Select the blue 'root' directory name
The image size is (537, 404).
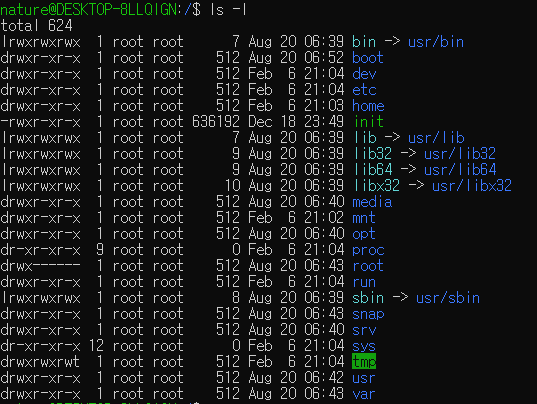368,266
